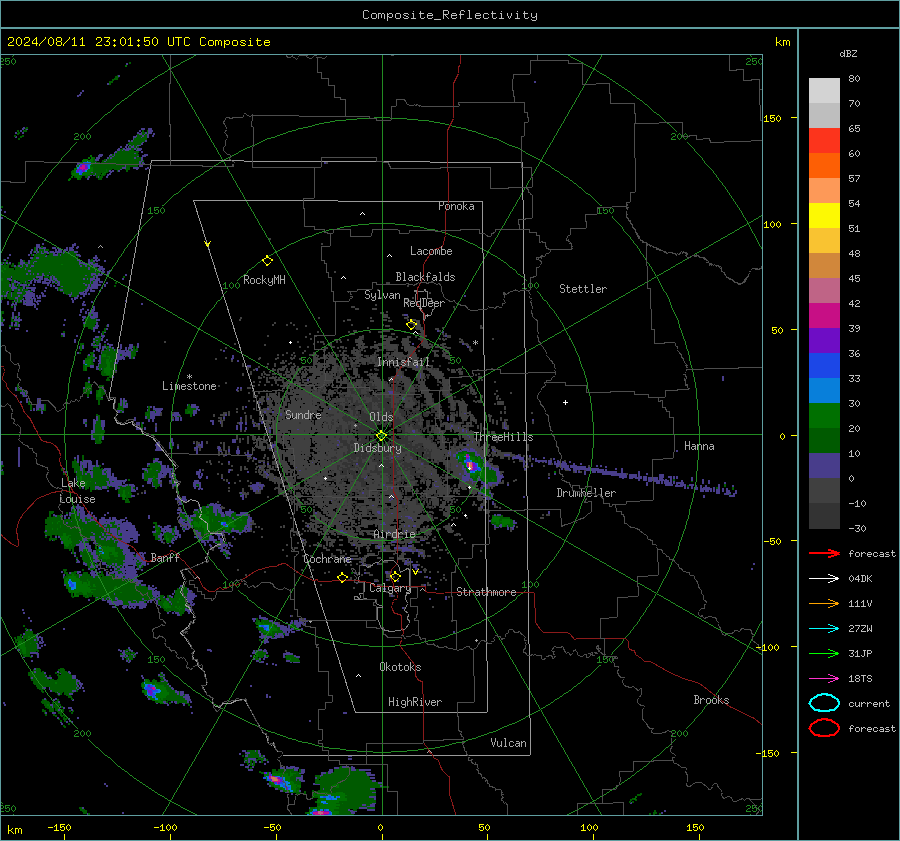
Task: Click the Blackfalds city label
Action: point(425,277)
